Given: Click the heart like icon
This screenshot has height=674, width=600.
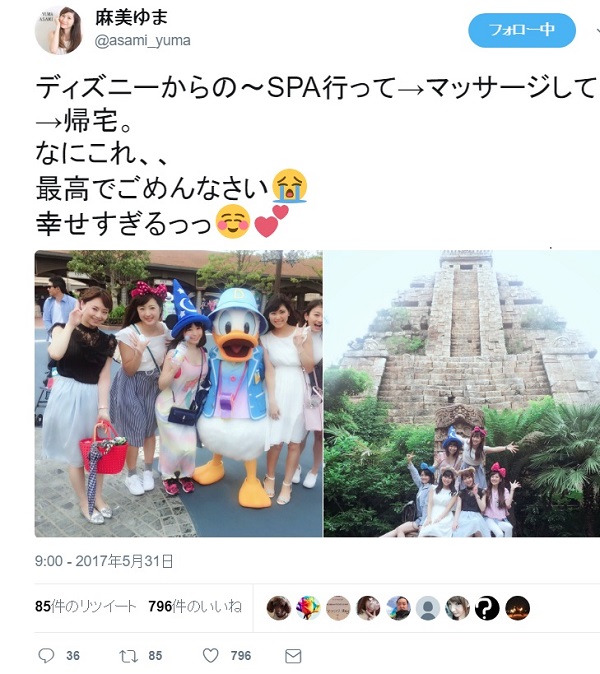Looking at the screenshot, I should point(211,656).
